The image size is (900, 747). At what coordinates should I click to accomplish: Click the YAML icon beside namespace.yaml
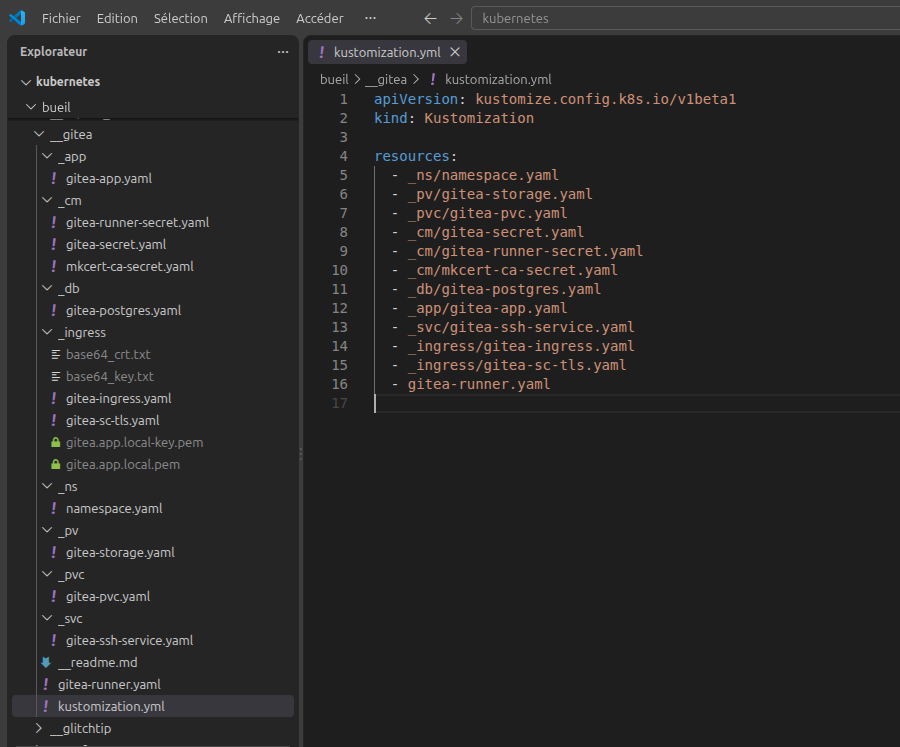click(54, 509)
